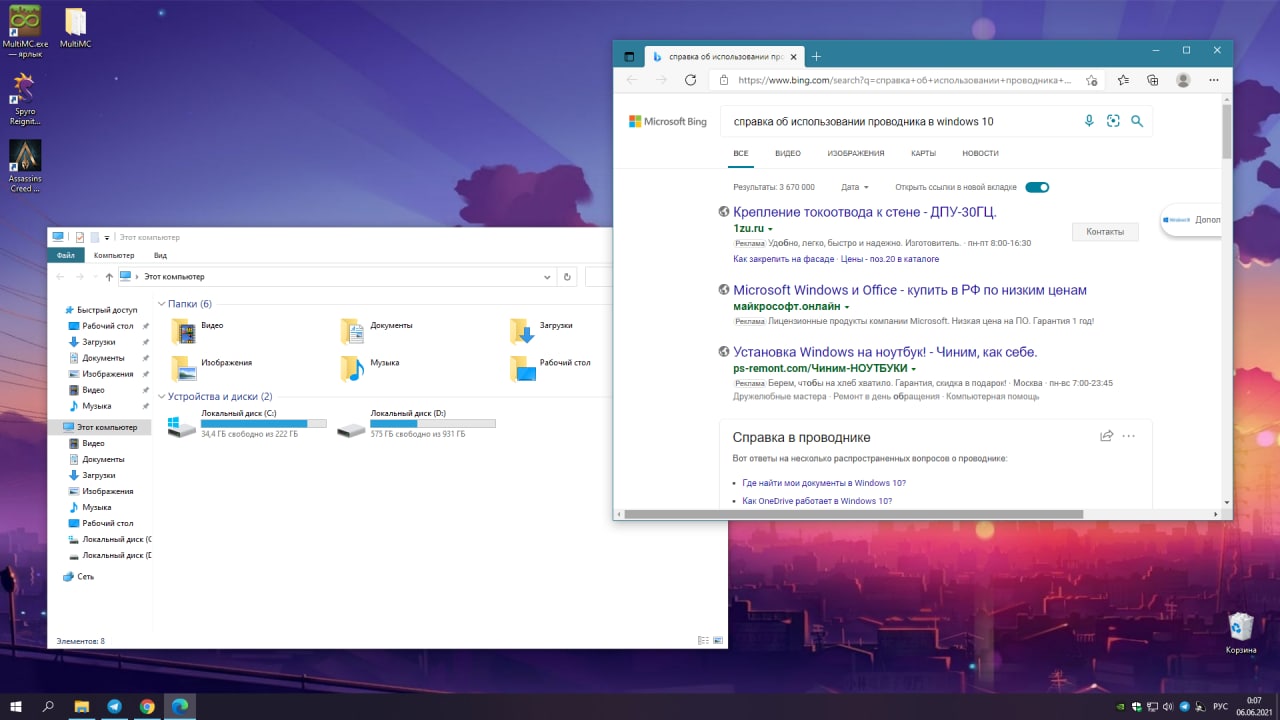Open the Изображения folder in Explorer main pane
Screen dimensions: 1280x720
pos(211,368)
